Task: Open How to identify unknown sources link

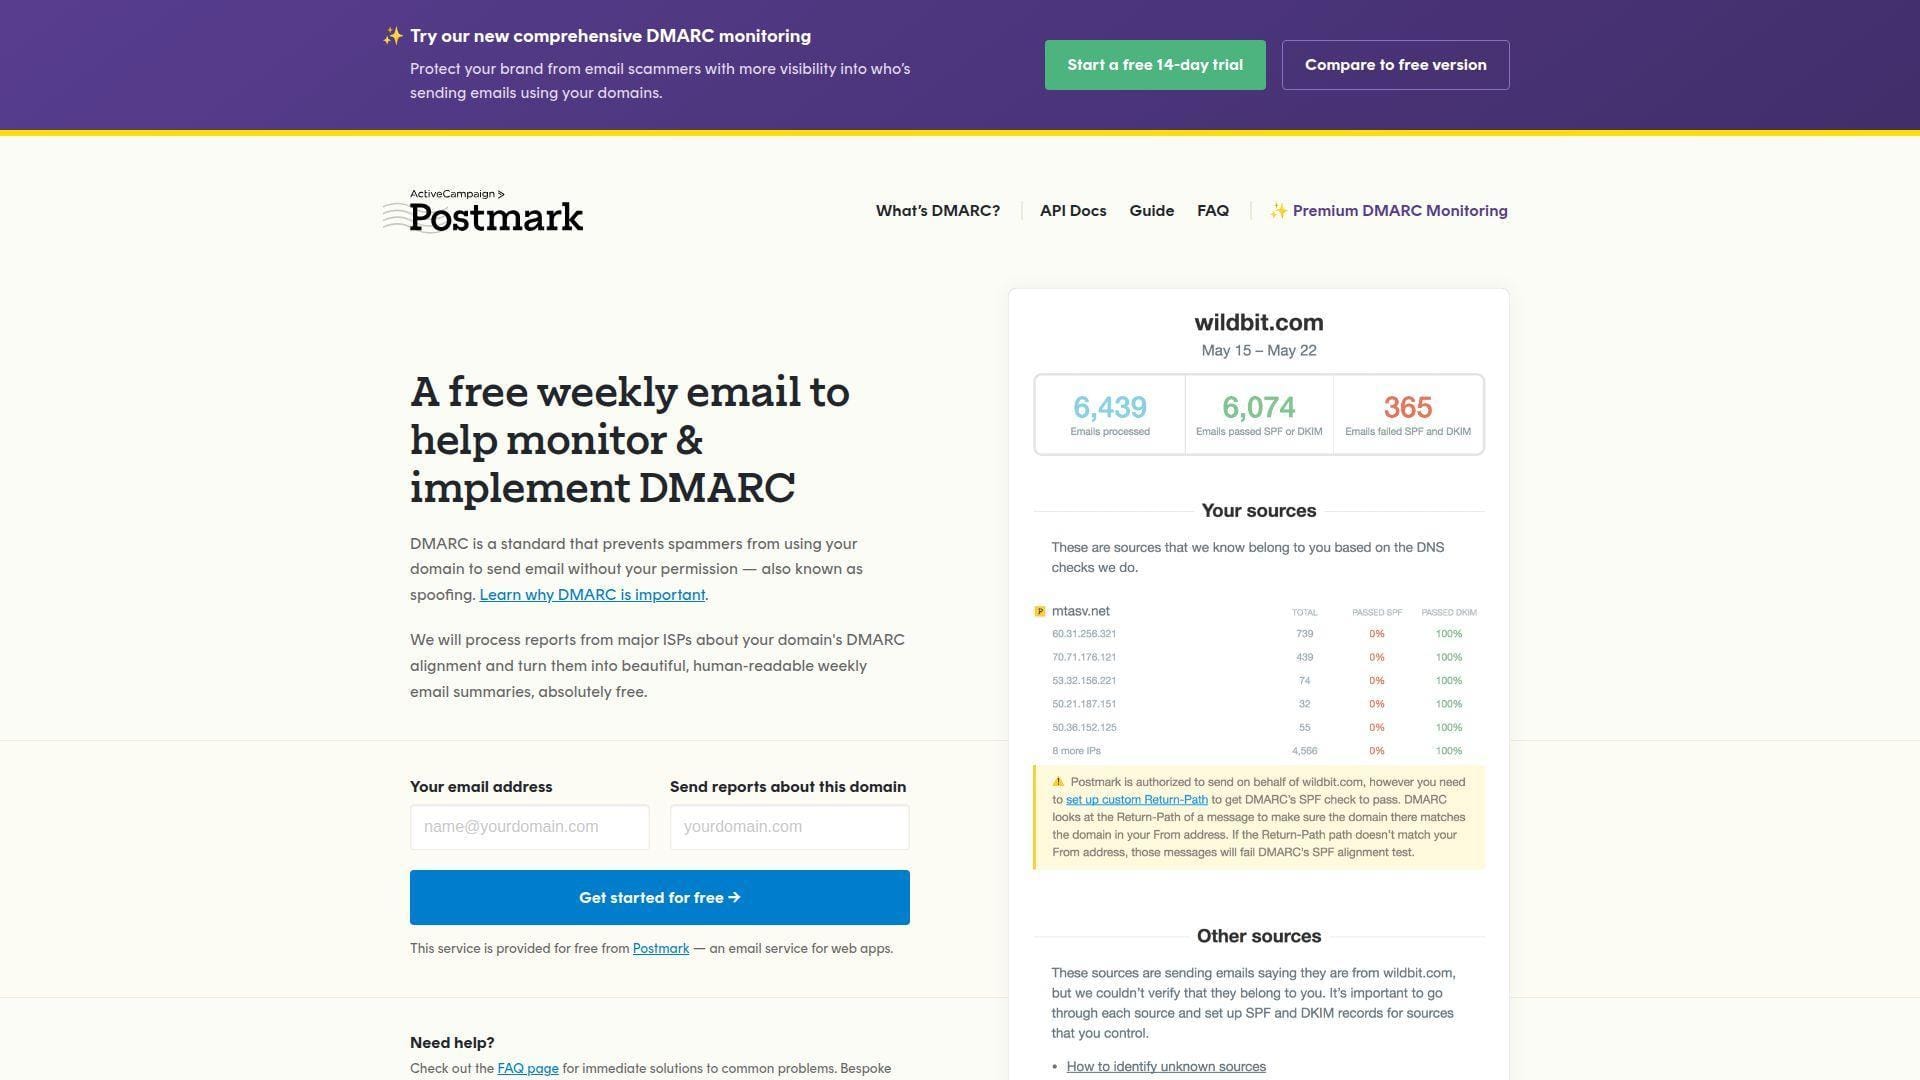Action: [x=1166, y=1067]
